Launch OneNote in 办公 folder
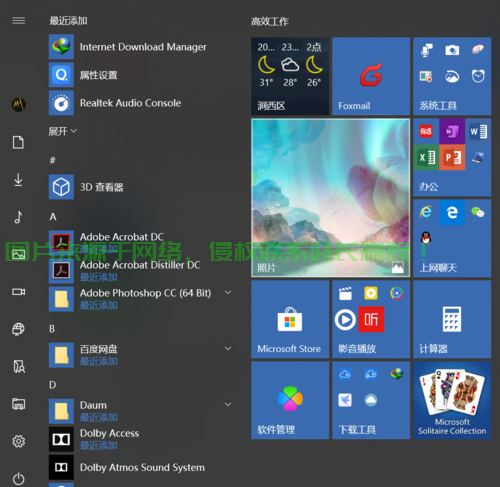This screenshot has width=500, height=487. (452, 131)
